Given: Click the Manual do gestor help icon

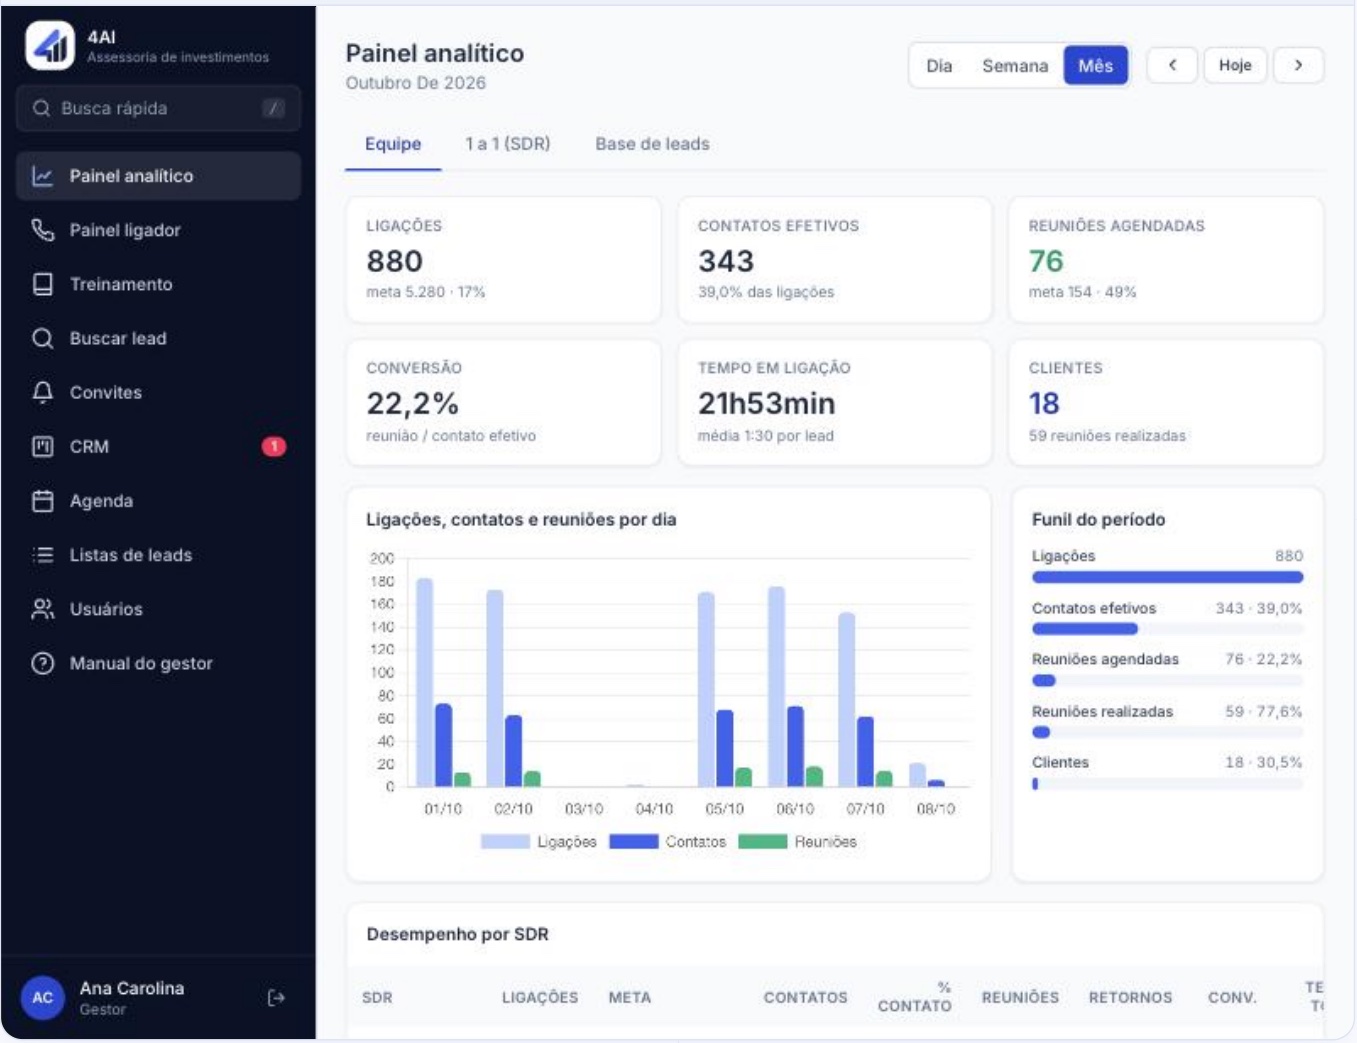Looking at the screenshot, I should click(42, 663).
